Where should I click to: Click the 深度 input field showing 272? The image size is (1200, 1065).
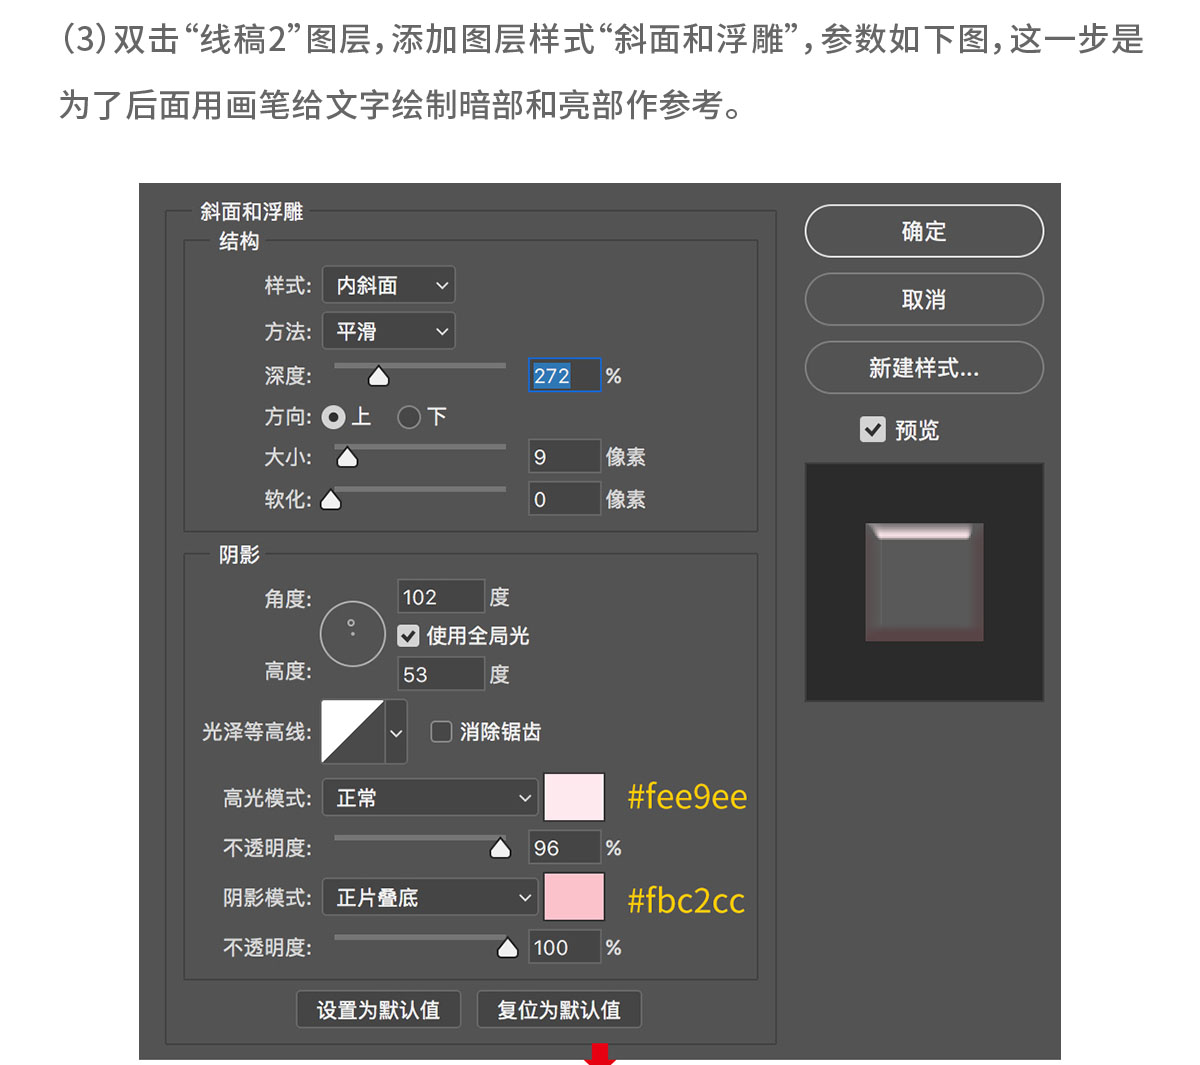563,375
